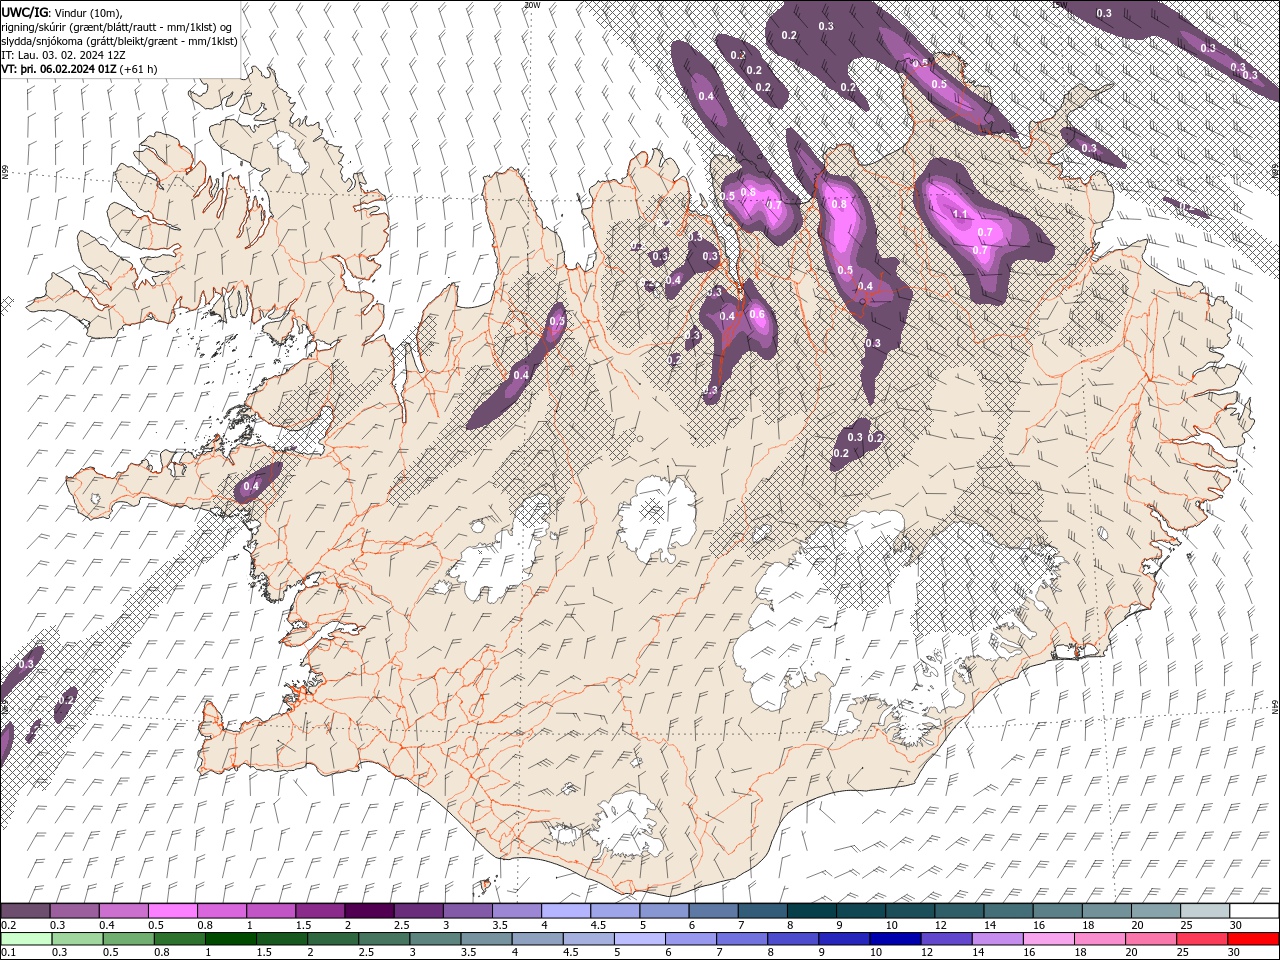Select the 12 teal swatch in the snow legend
The width and height of the screenshot is (1280, 960).
pos(960,911)
